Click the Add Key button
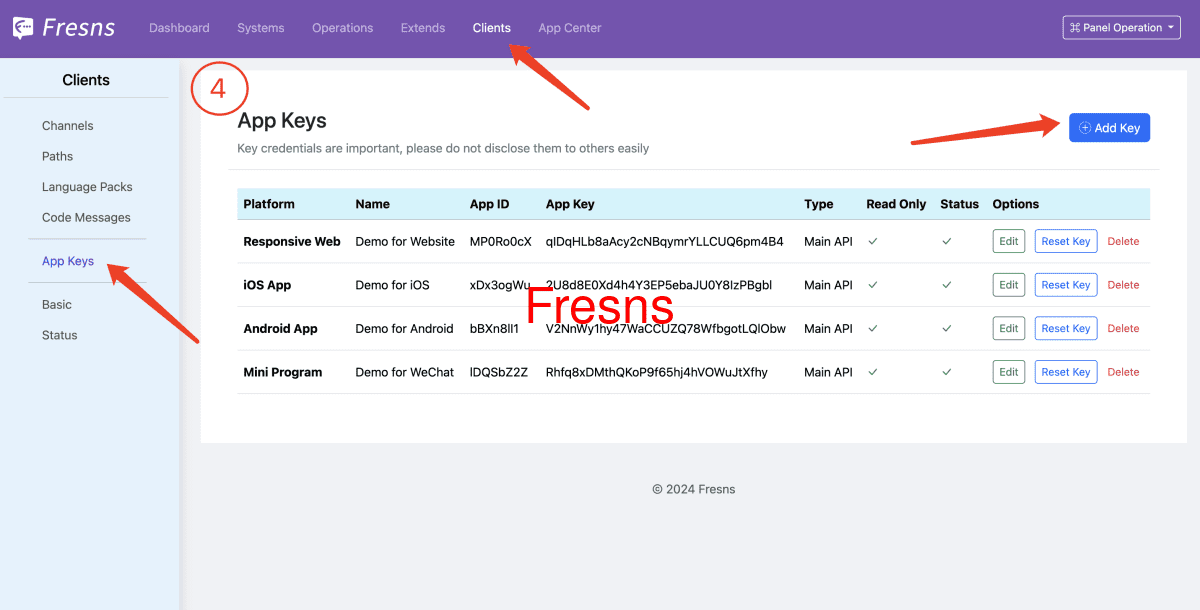This screenshot has width=1200, height=610. coord(1109,127)
